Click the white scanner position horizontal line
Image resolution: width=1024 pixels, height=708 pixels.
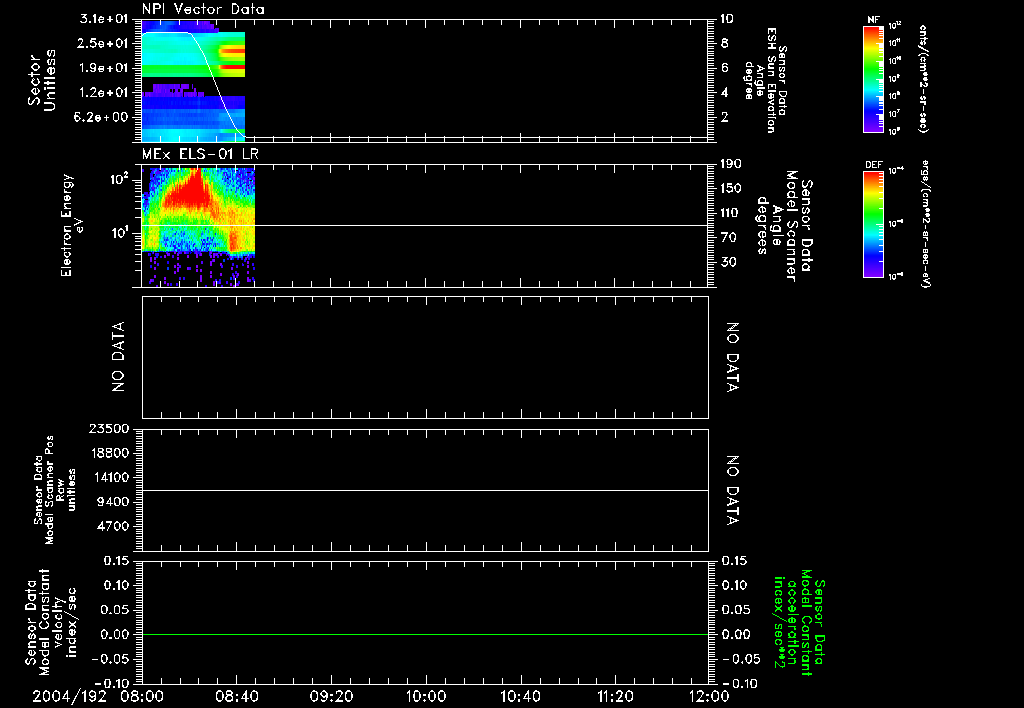[x=425, y=491]
